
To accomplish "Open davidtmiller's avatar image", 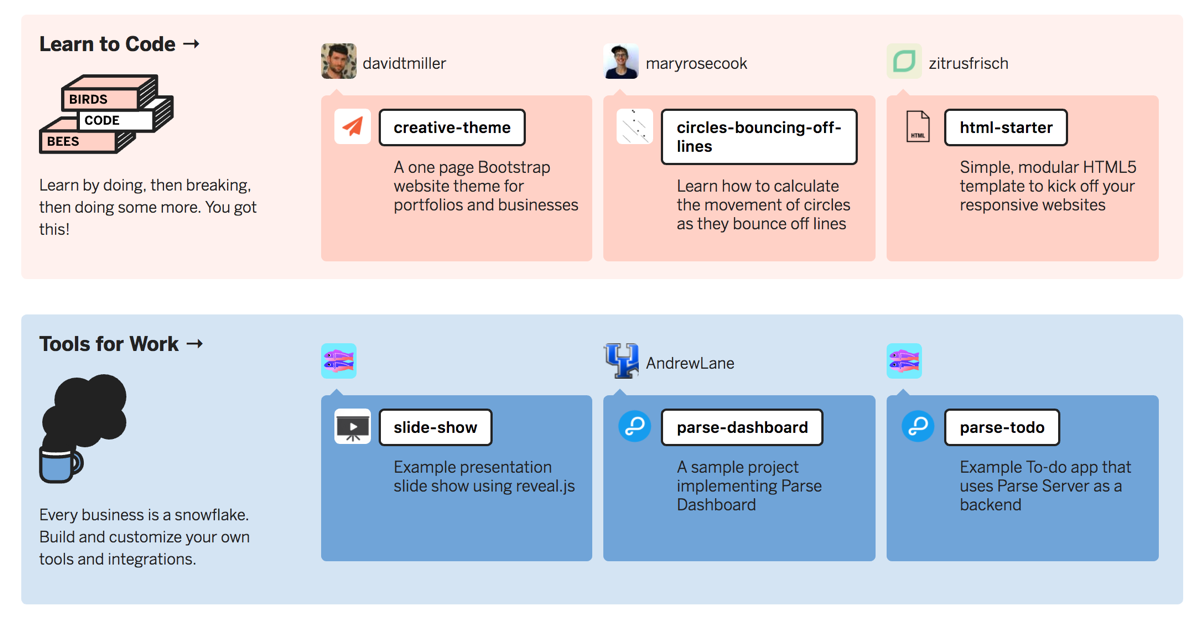I will pyautogui.click(x=339, y=62).
